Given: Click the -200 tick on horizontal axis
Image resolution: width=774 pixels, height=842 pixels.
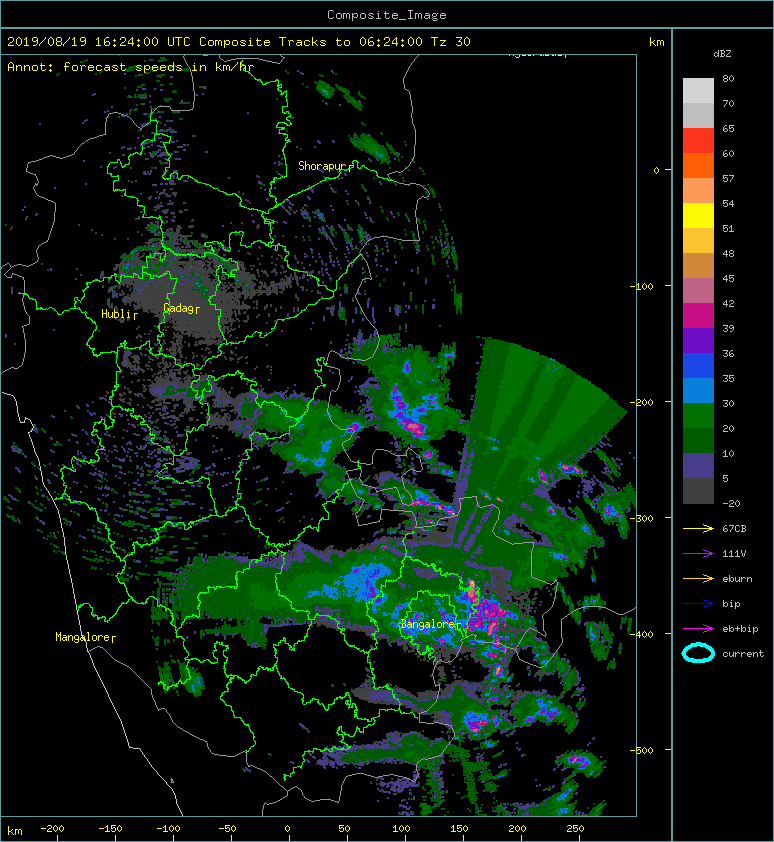Looking at the screenshot, I should (52, 829).
